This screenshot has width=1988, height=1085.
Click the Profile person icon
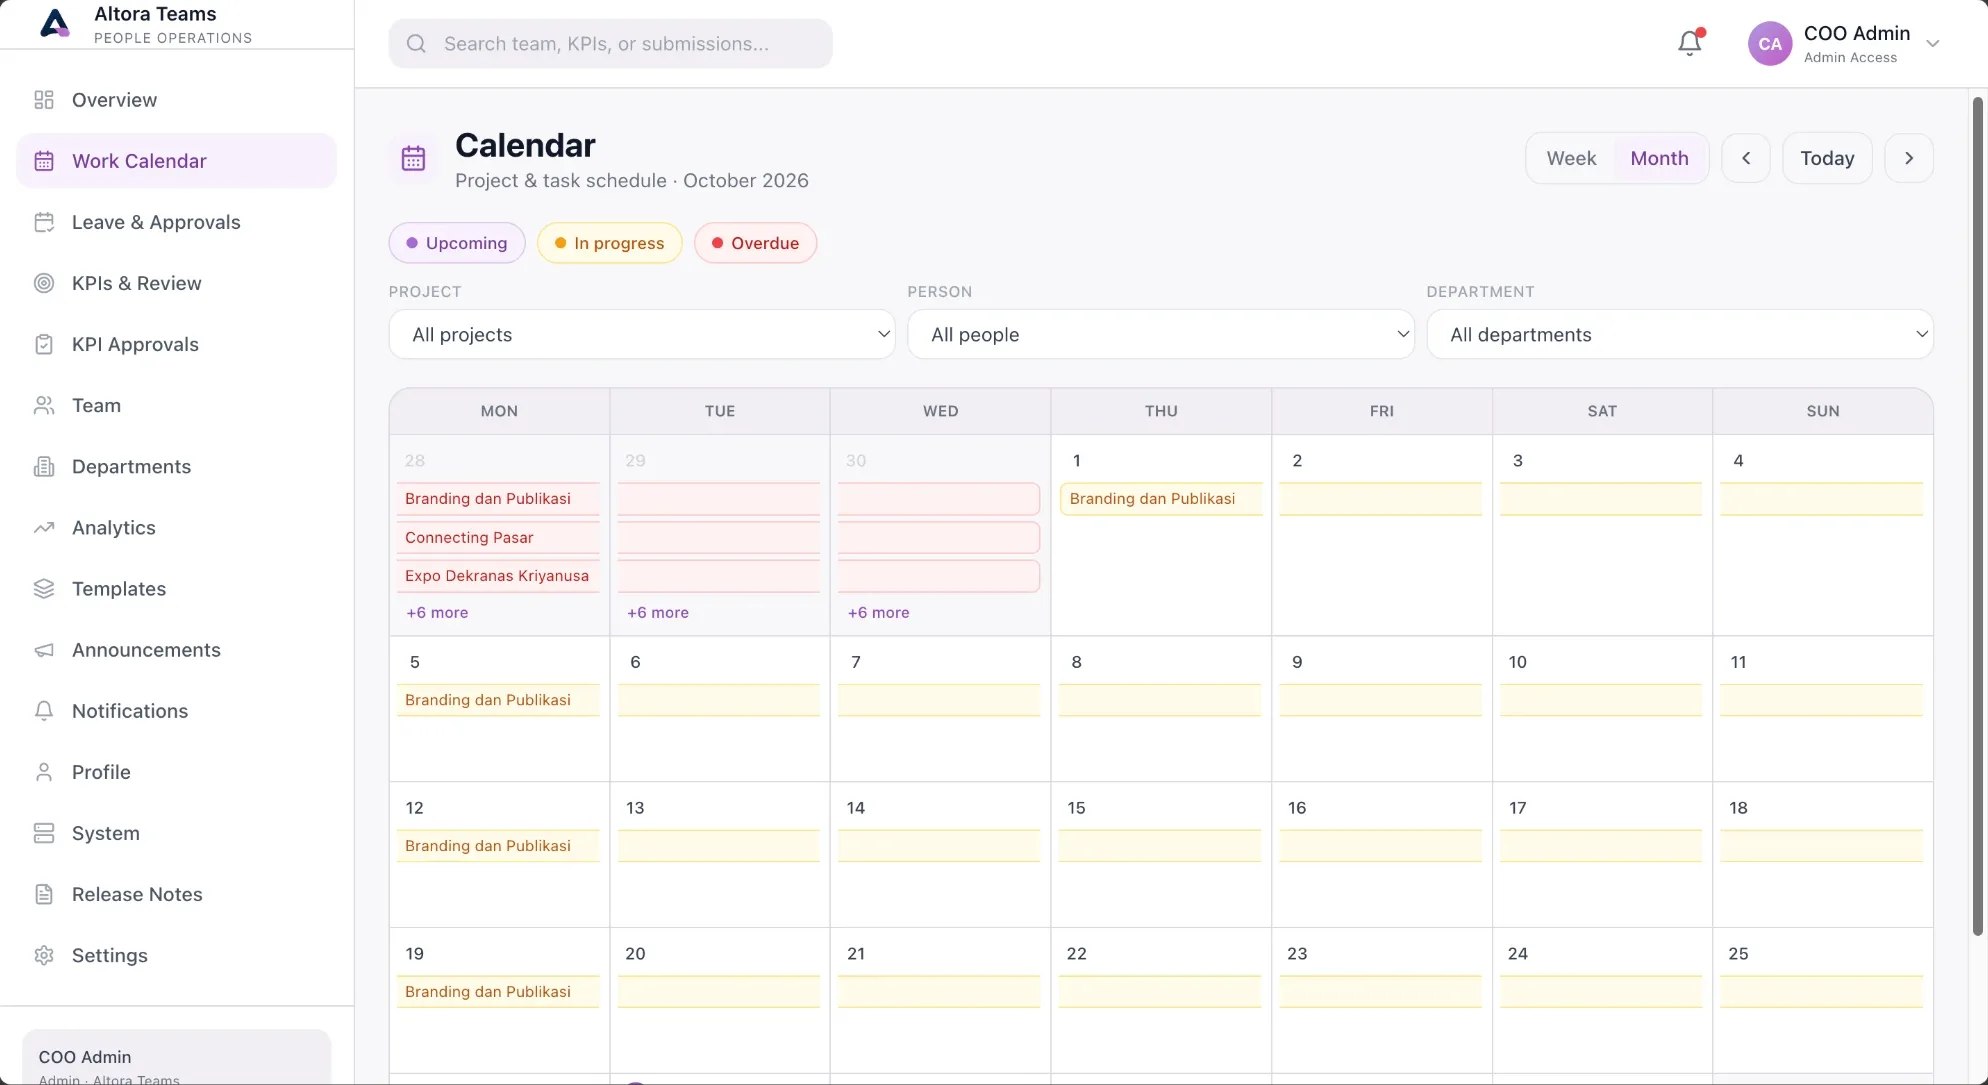44,772
